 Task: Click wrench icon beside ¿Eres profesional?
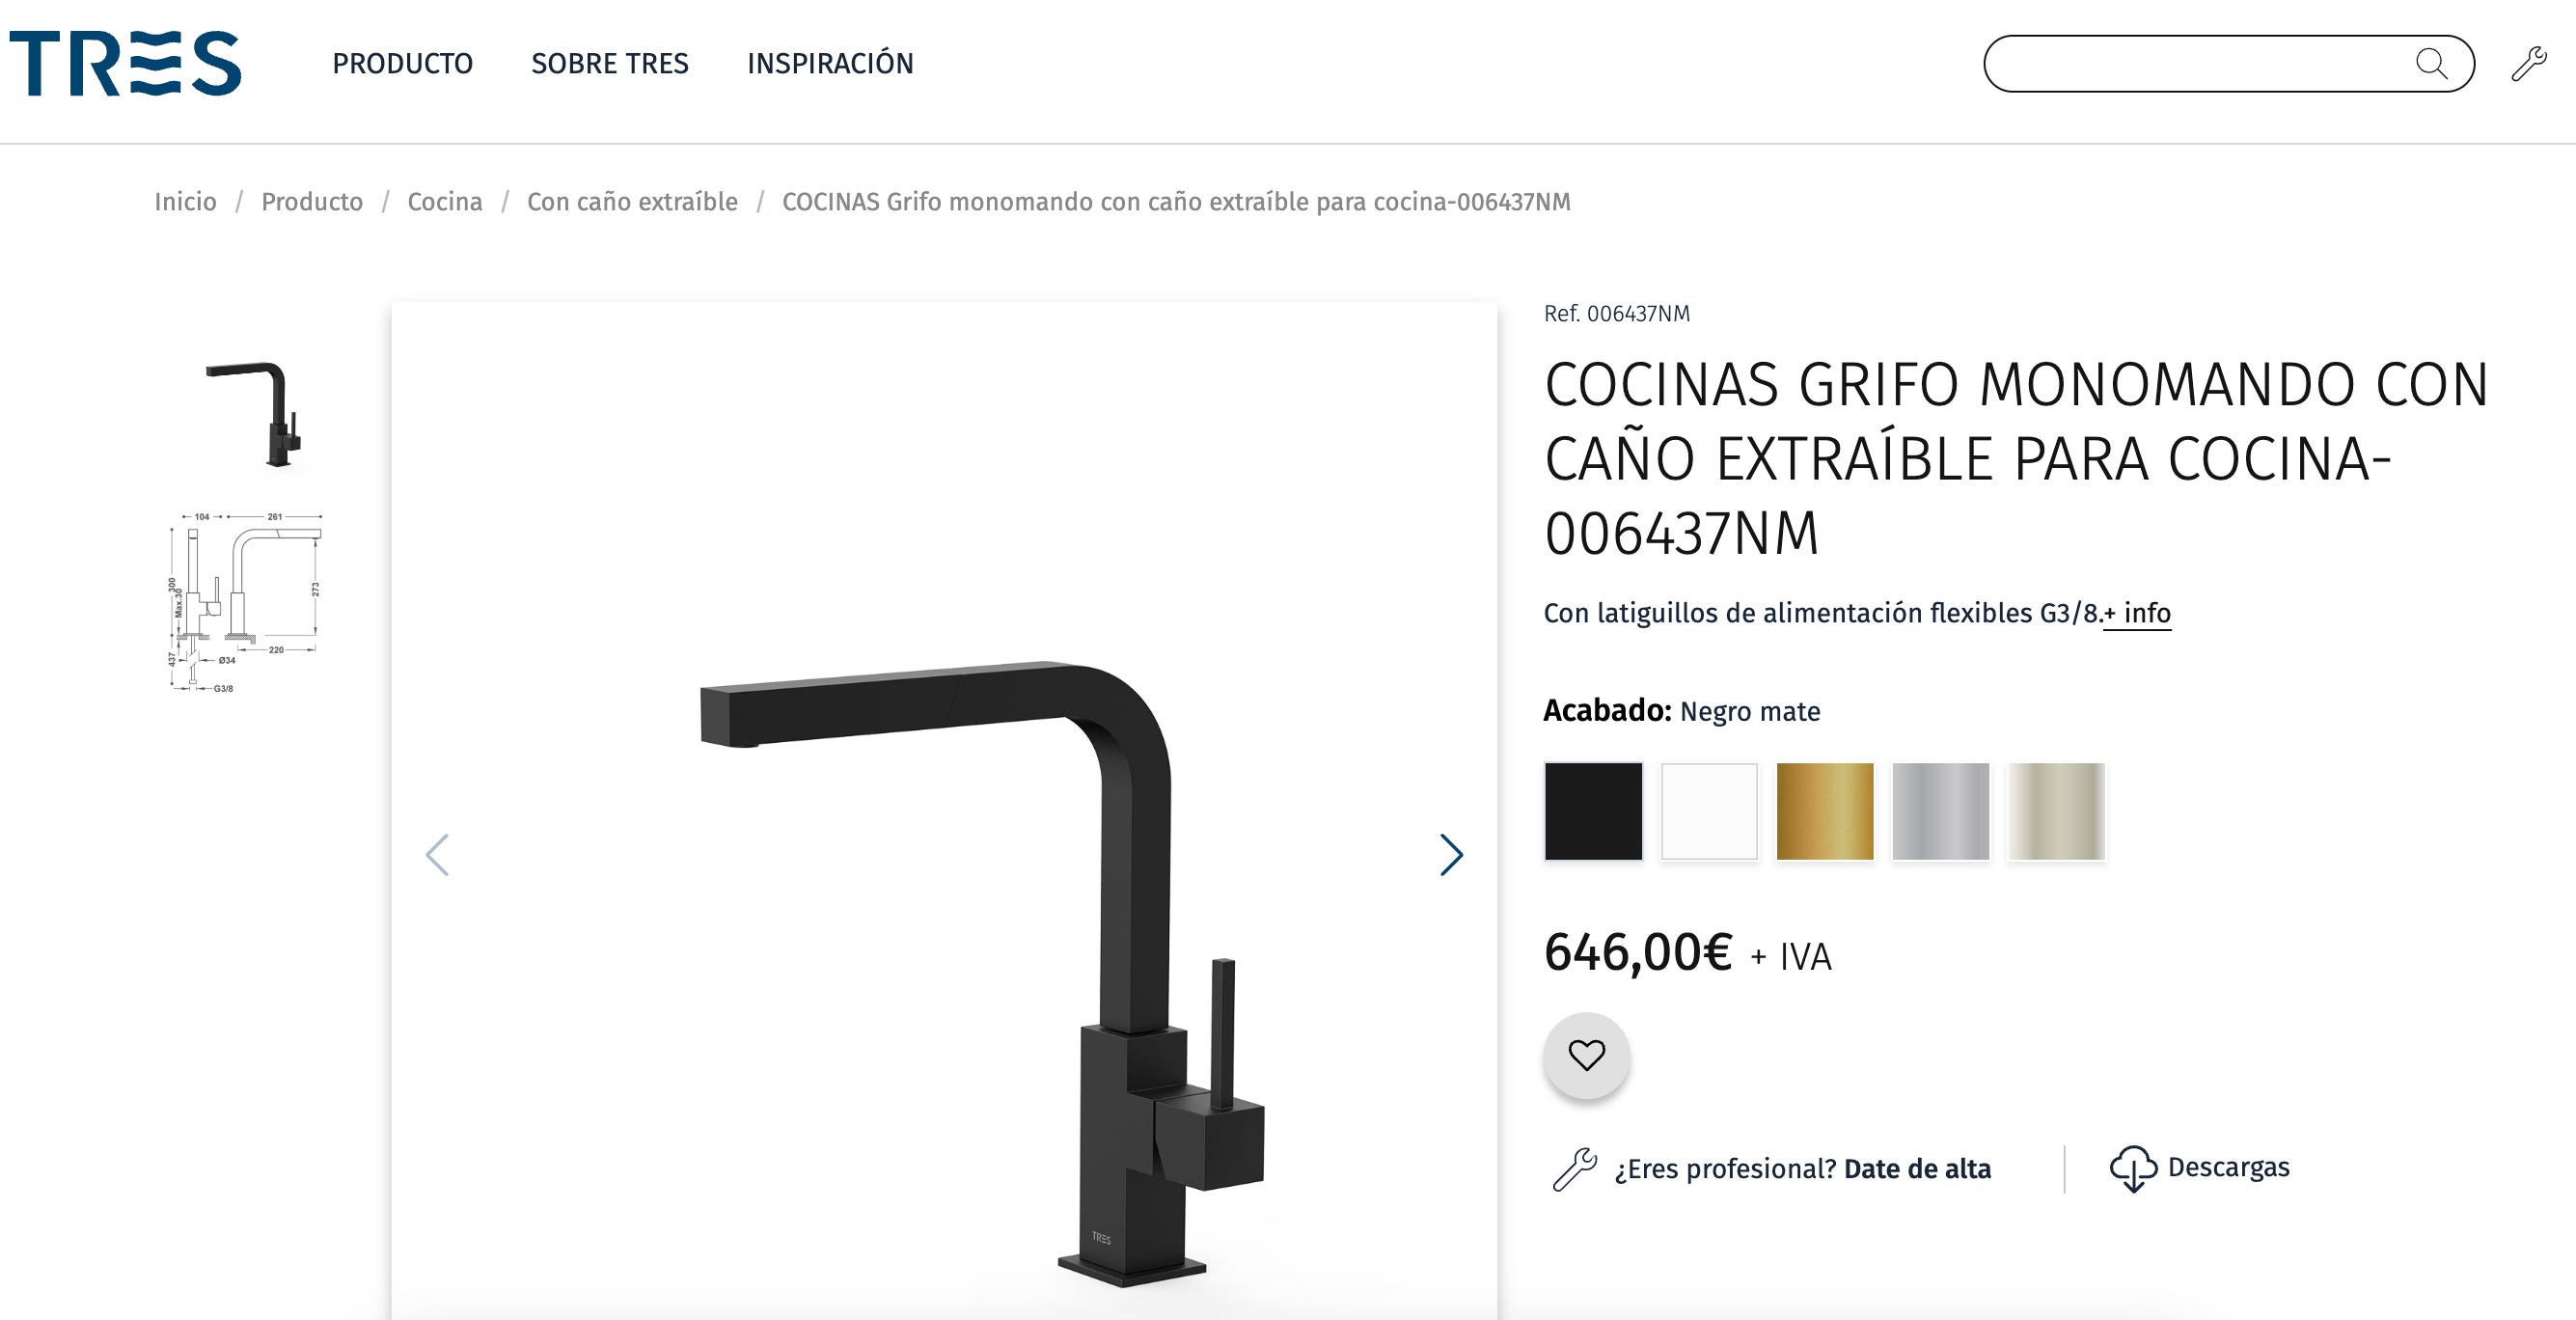[1575, 1169]
